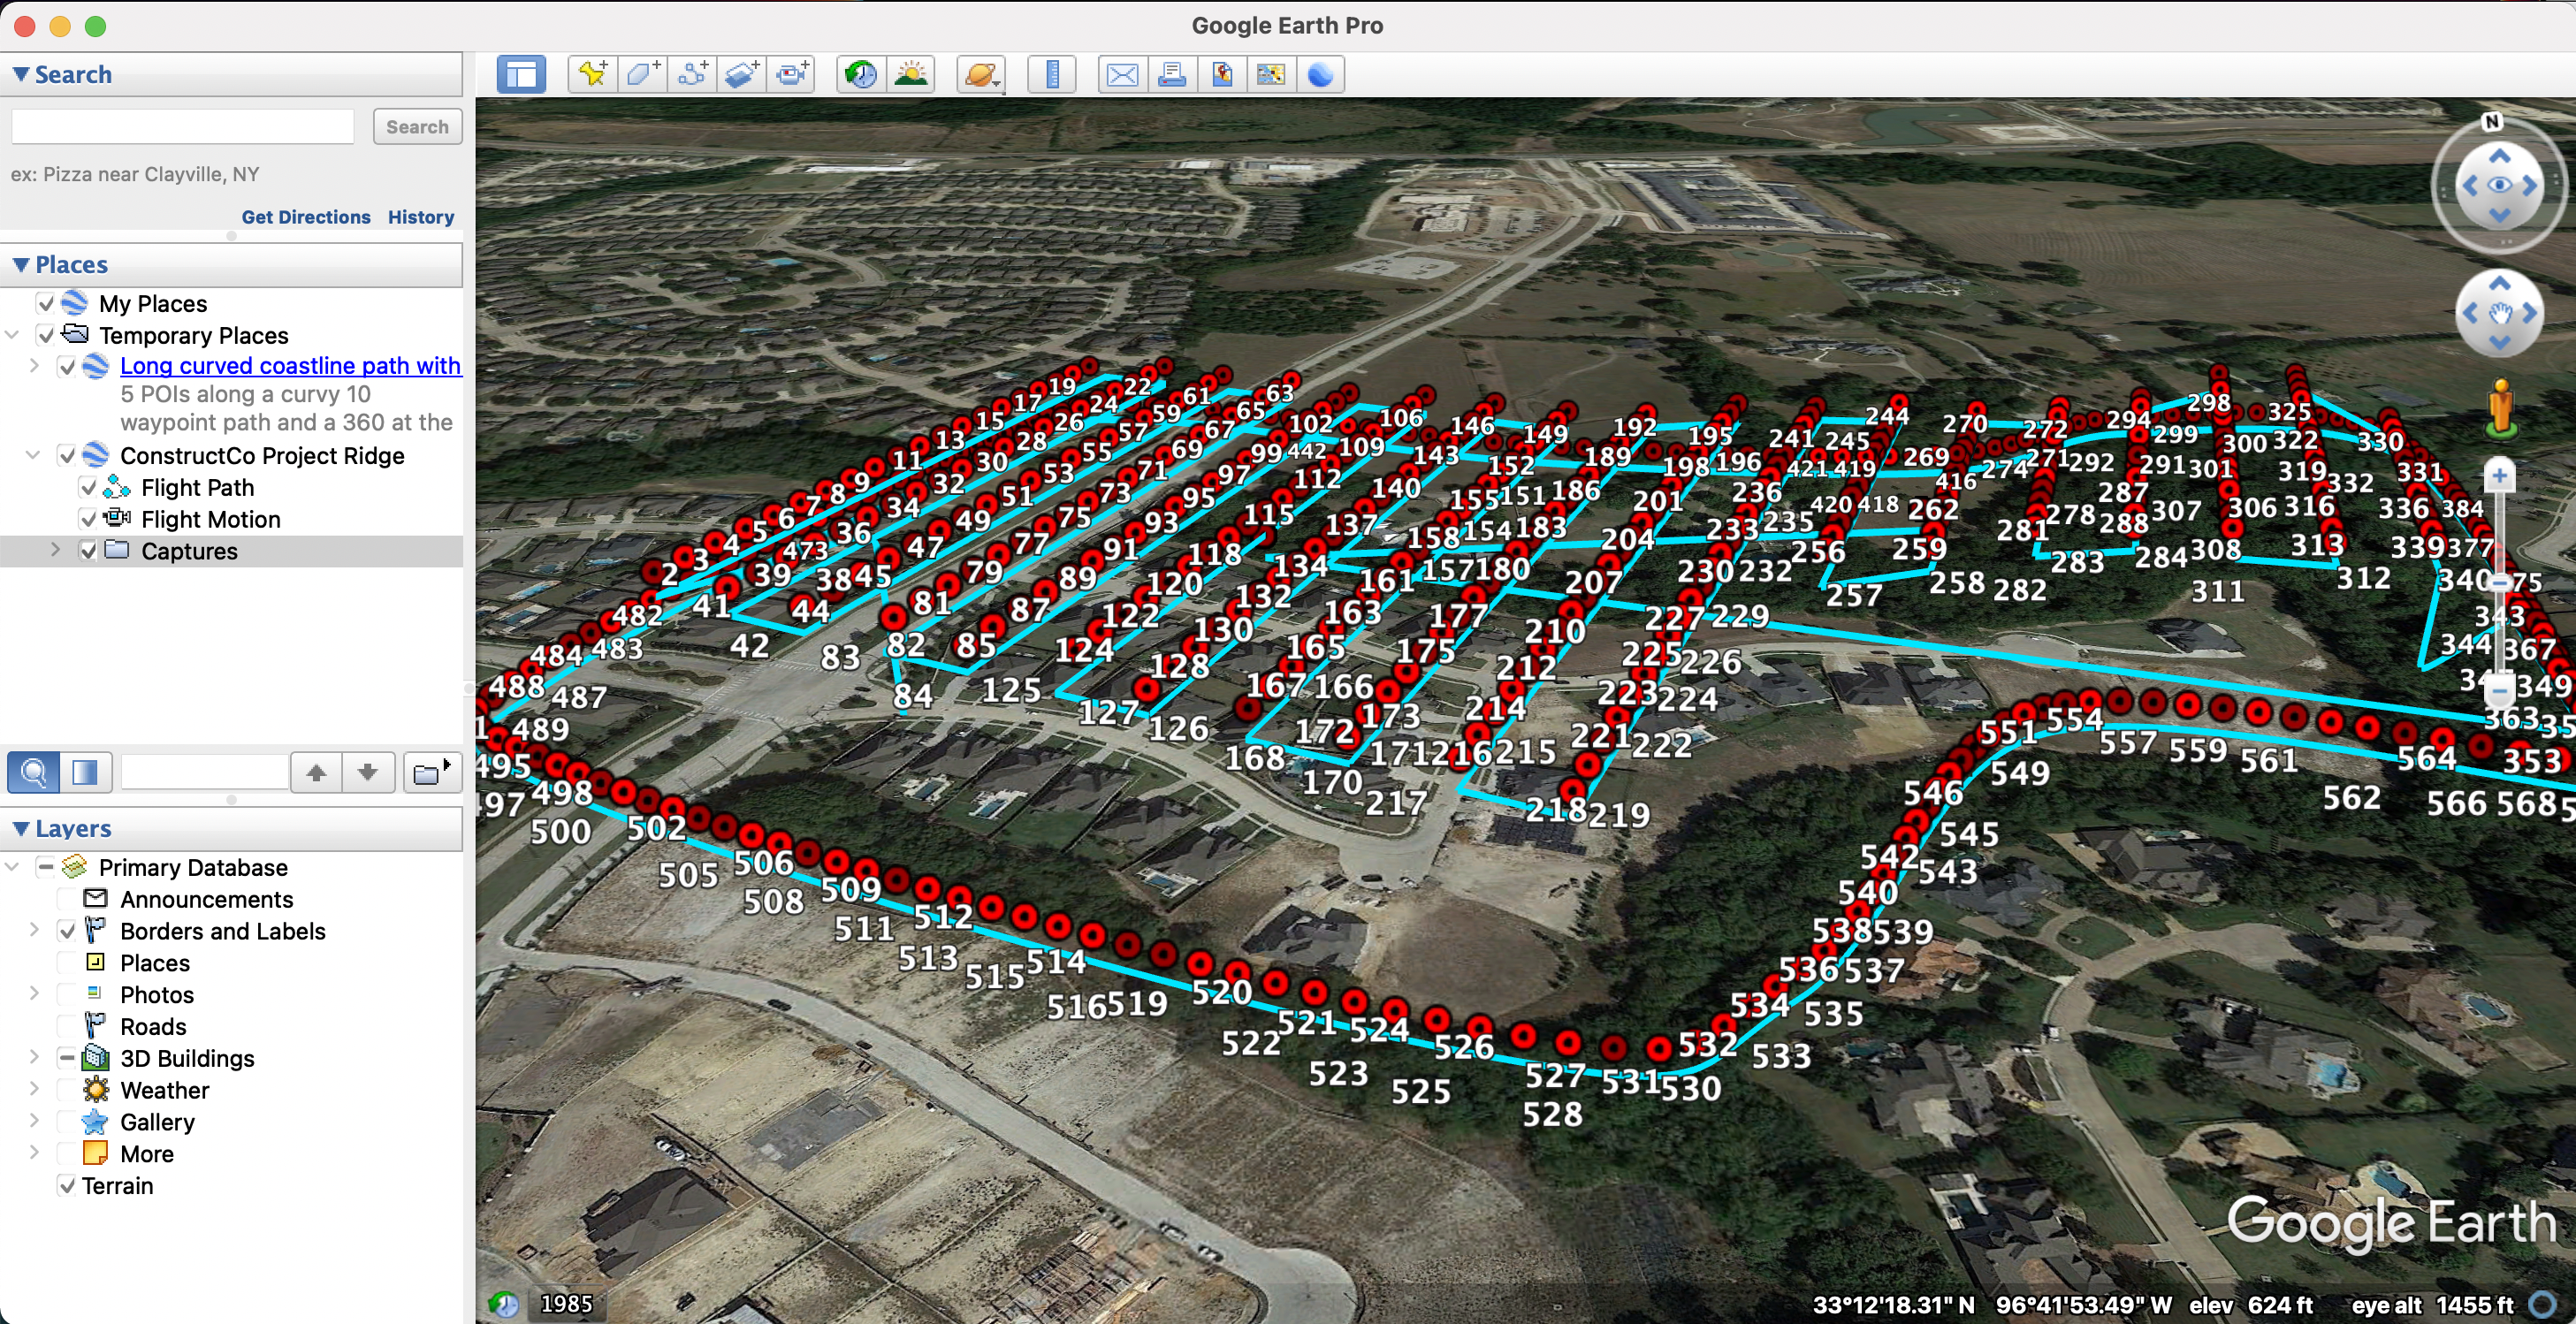The width and height of the screenshot is (2576, 1324).
Task: Click waypoint label 528 on map
Action: click(1552, 1114)
